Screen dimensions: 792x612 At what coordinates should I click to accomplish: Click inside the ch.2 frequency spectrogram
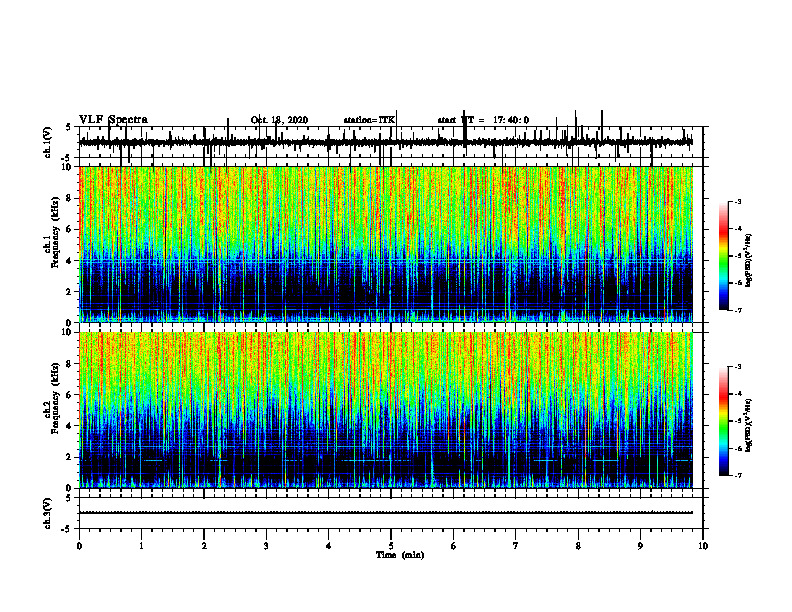click(386, 410)
